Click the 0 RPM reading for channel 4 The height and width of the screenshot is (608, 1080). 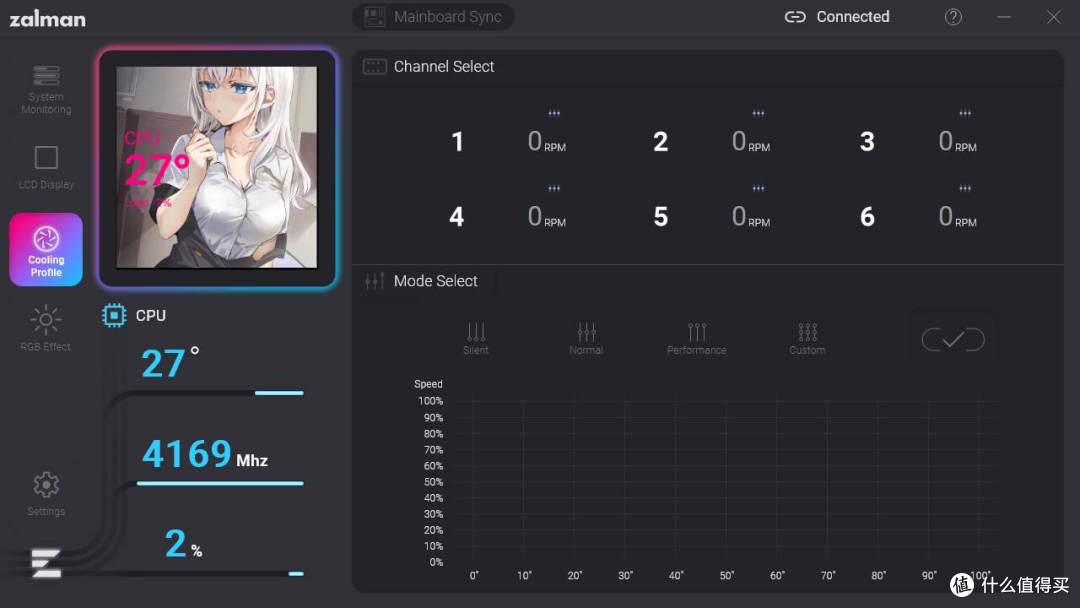[547, 217]
